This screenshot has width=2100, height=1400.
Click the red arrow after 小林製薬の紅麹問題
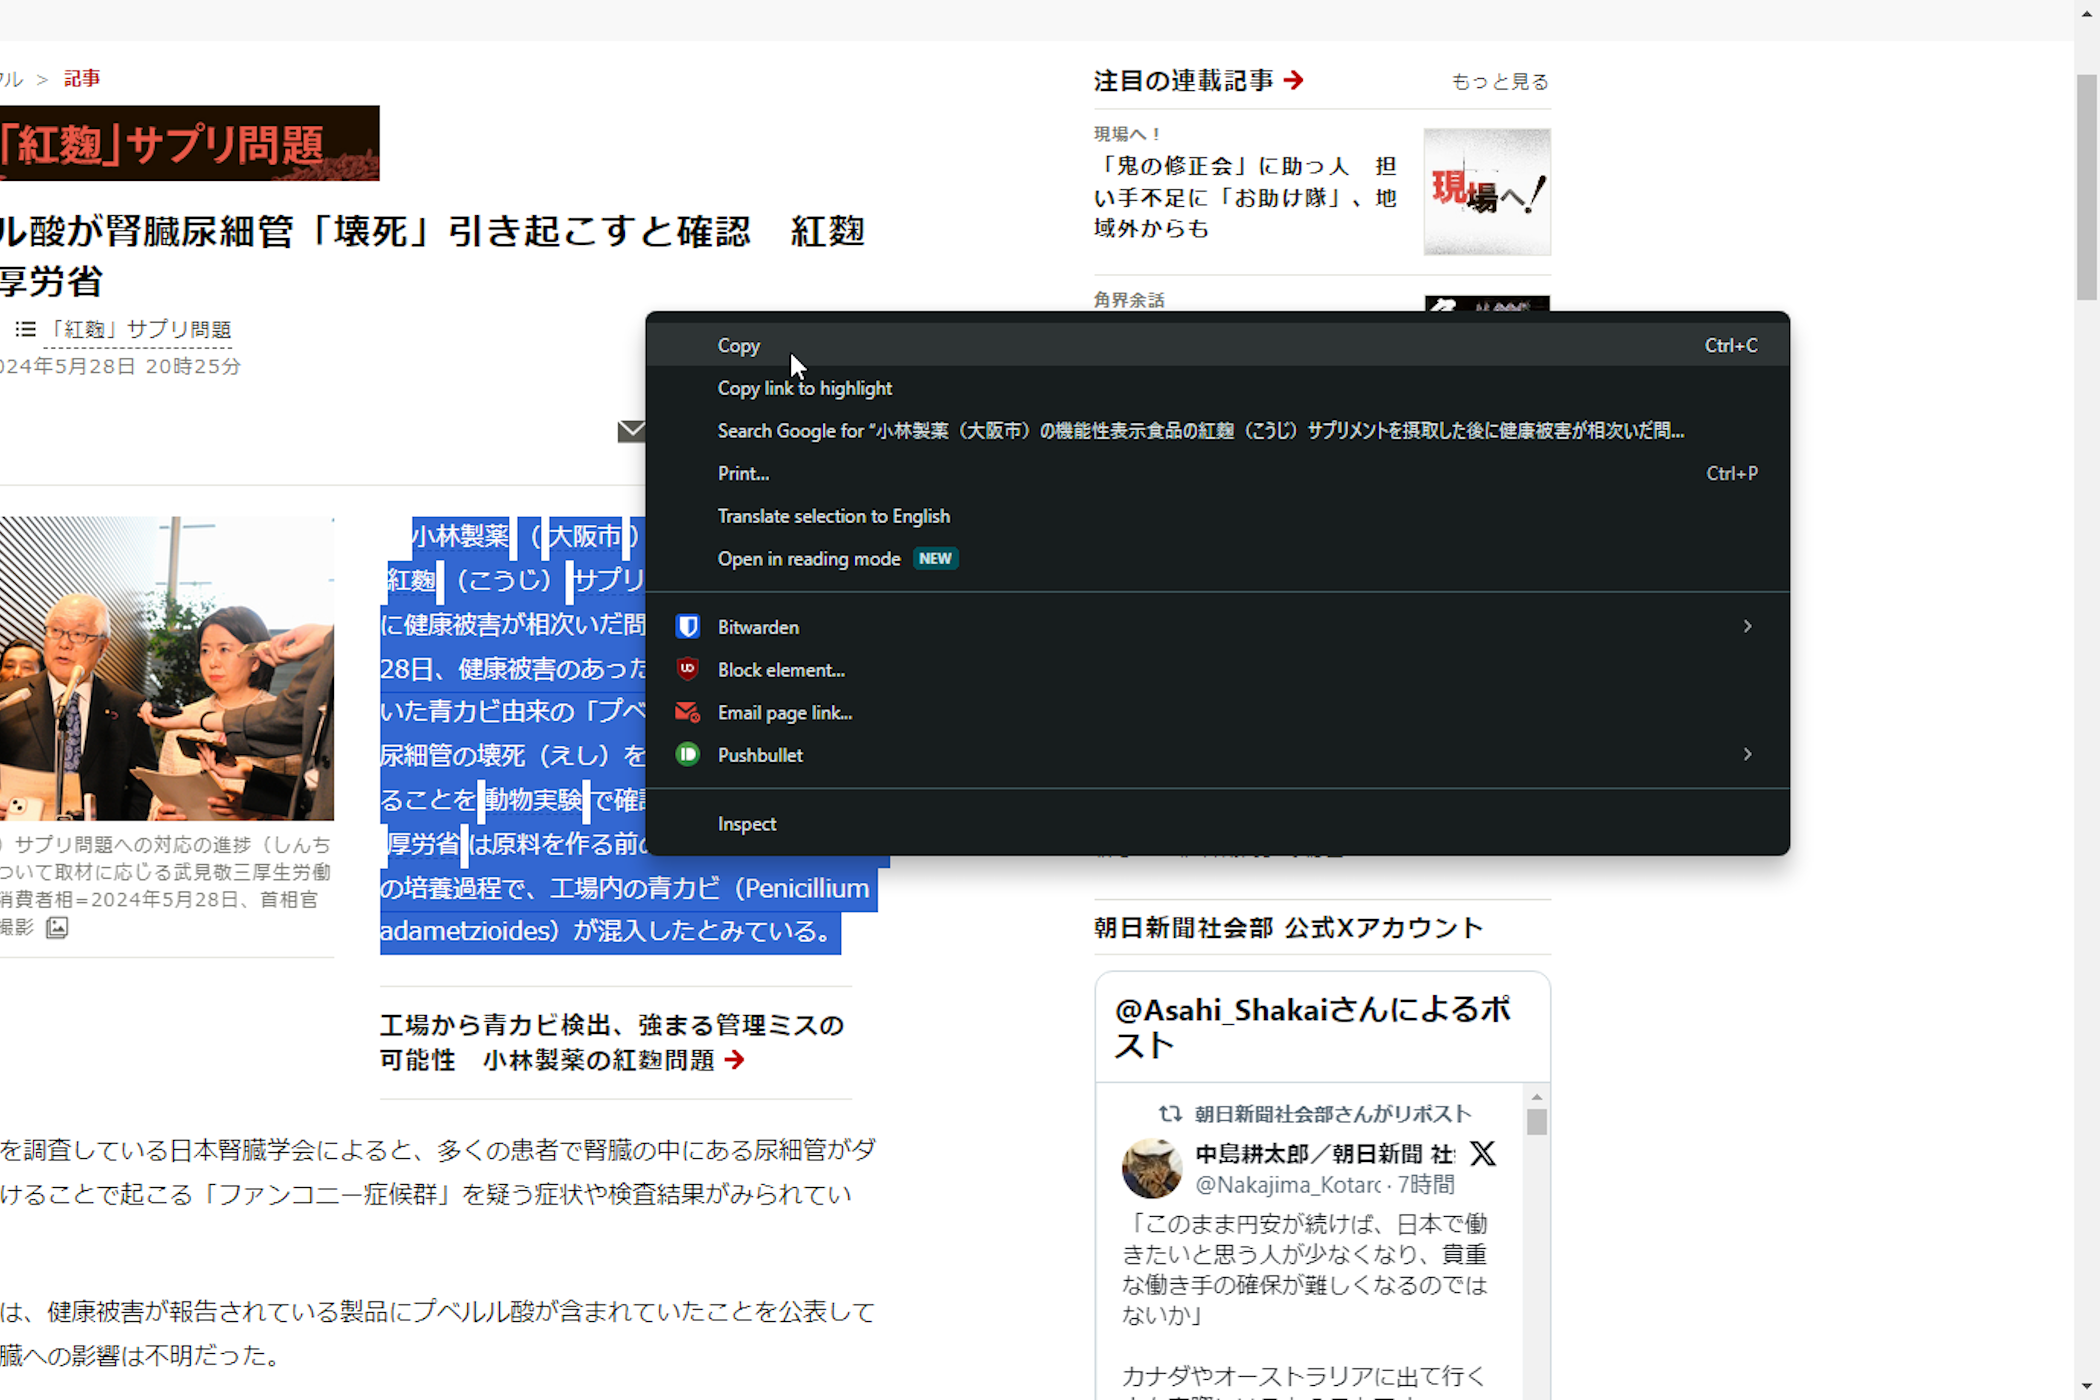pyautogui.click(x=735, y=1060)
